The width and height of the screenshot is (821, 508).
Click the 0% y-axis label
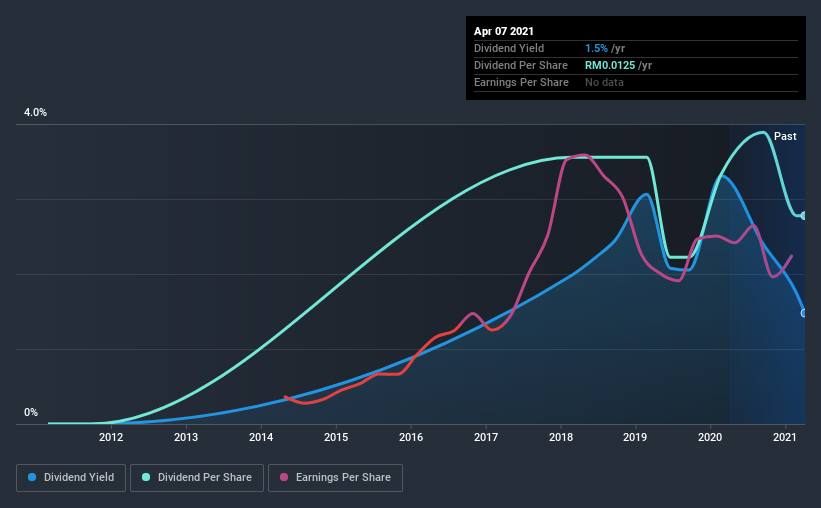point(31,412)
